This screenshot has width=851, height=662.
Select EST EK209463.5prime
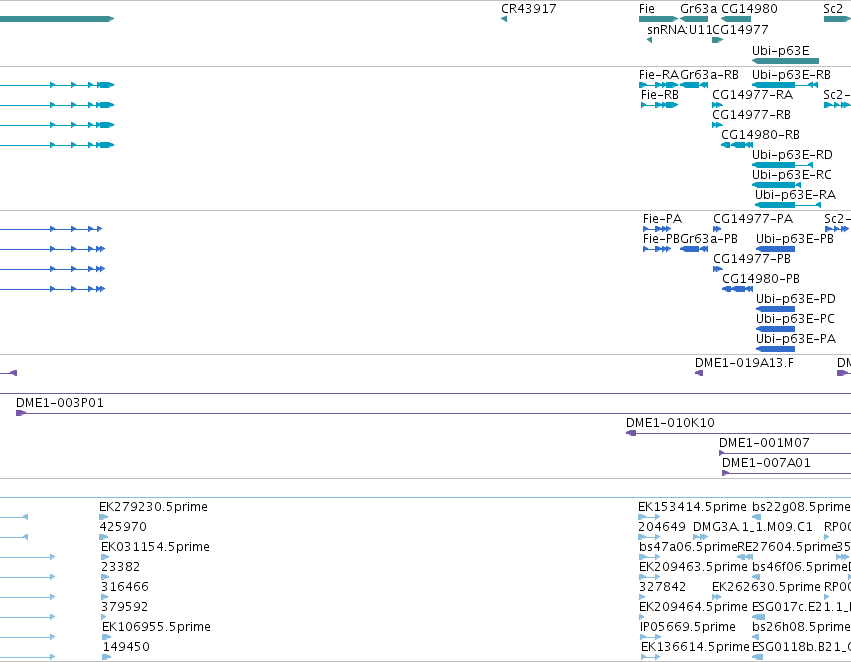click(649, 577)
